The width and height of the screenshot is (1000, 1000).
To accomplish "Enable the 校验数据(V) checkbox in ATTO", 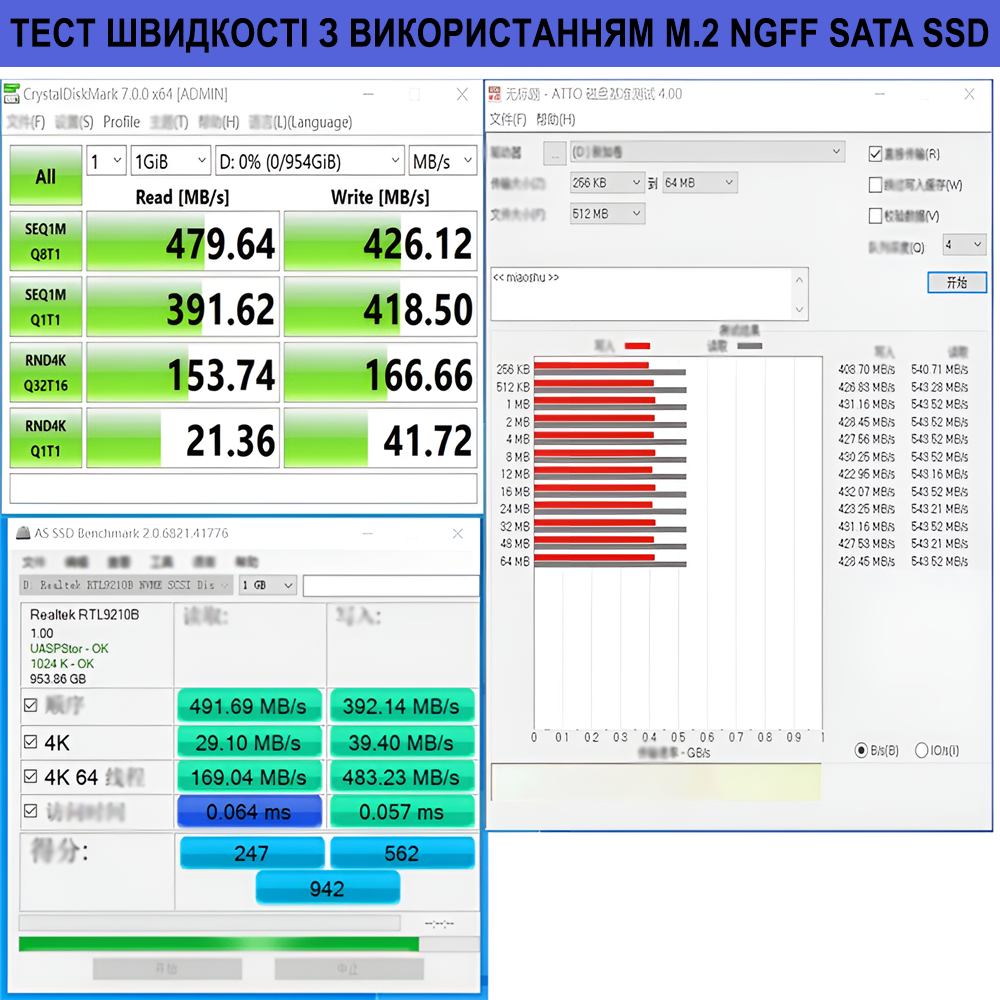I will 874,215.
